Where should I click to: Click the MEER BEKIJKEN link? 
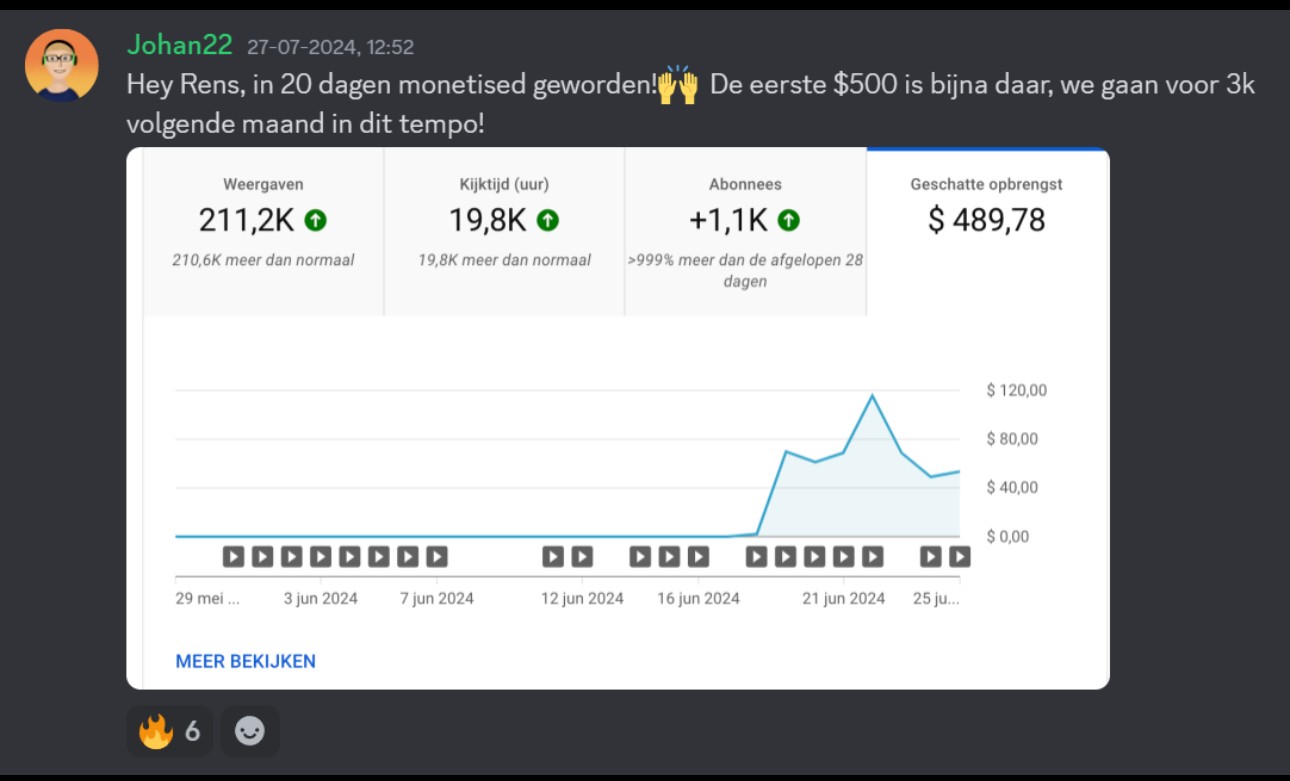[245, 661]
